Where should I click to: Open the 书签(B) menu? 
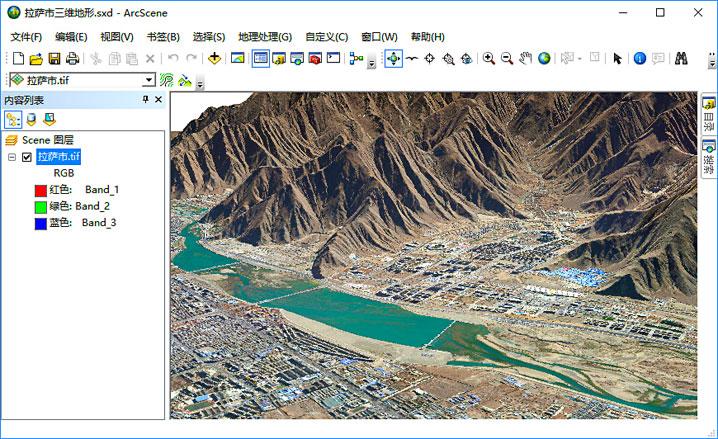(x=163, y=37)
